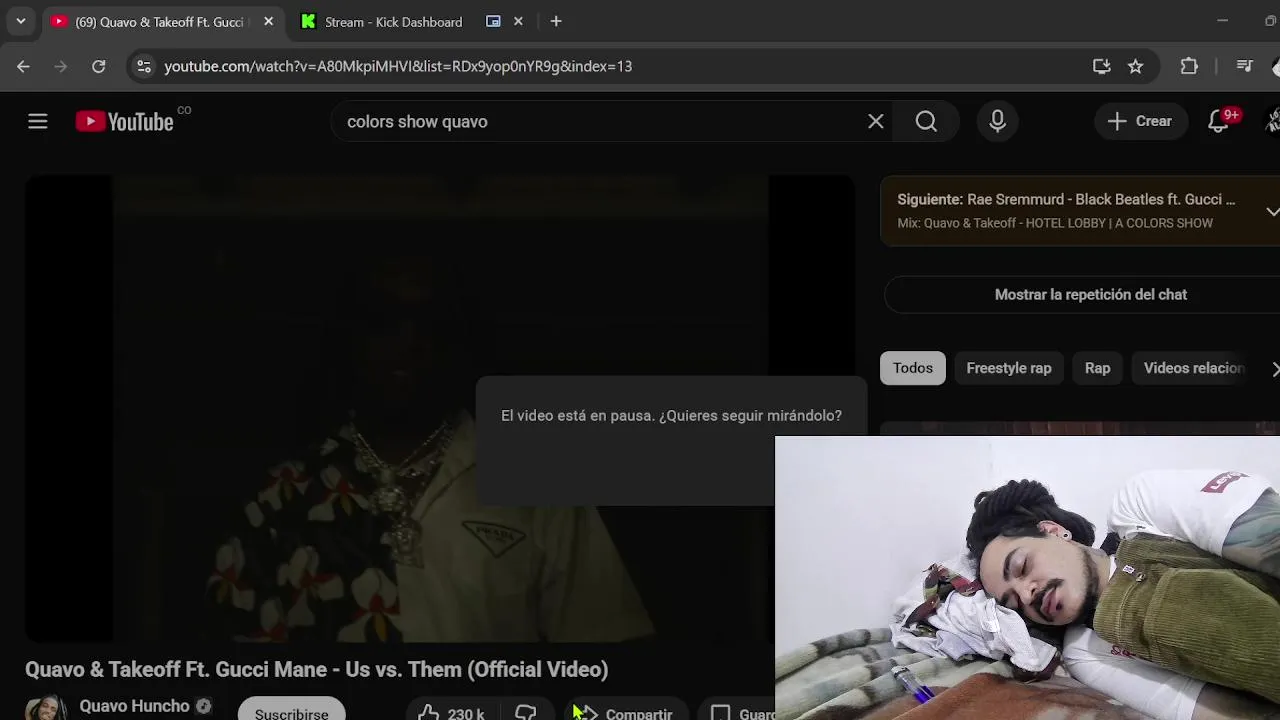Dislike the video thumbs-down icon
Screen dimensions: 1280x720
pos(526,711)
